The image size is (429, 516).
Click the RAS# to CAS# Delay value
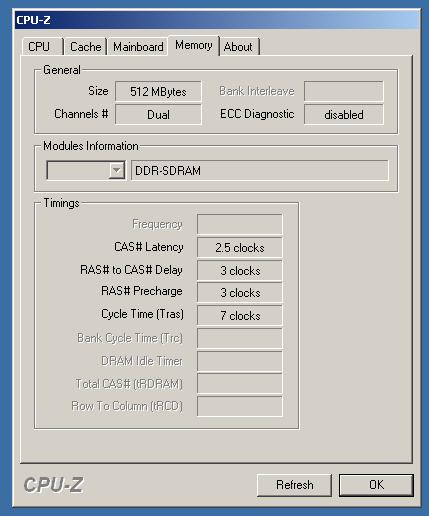tap(240, 270)
